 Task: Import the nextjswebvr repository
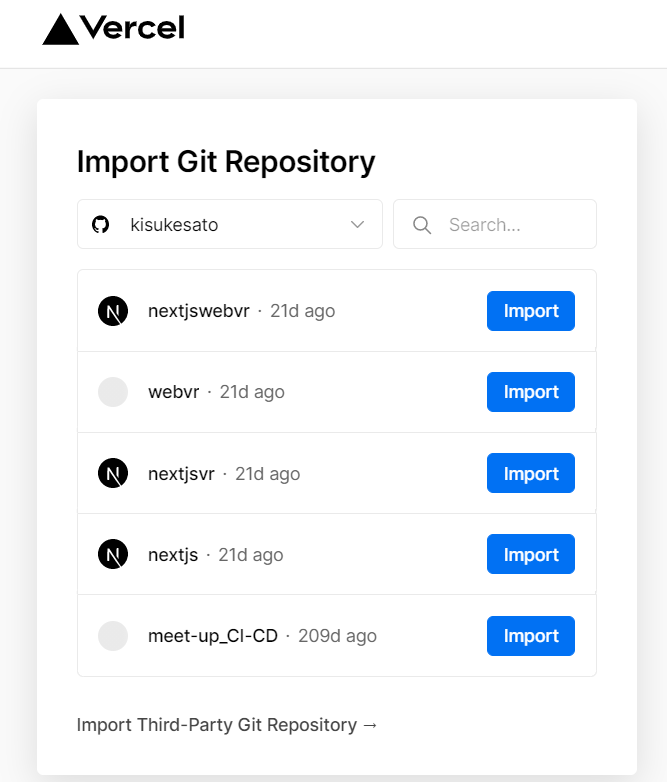click(531, 311)
